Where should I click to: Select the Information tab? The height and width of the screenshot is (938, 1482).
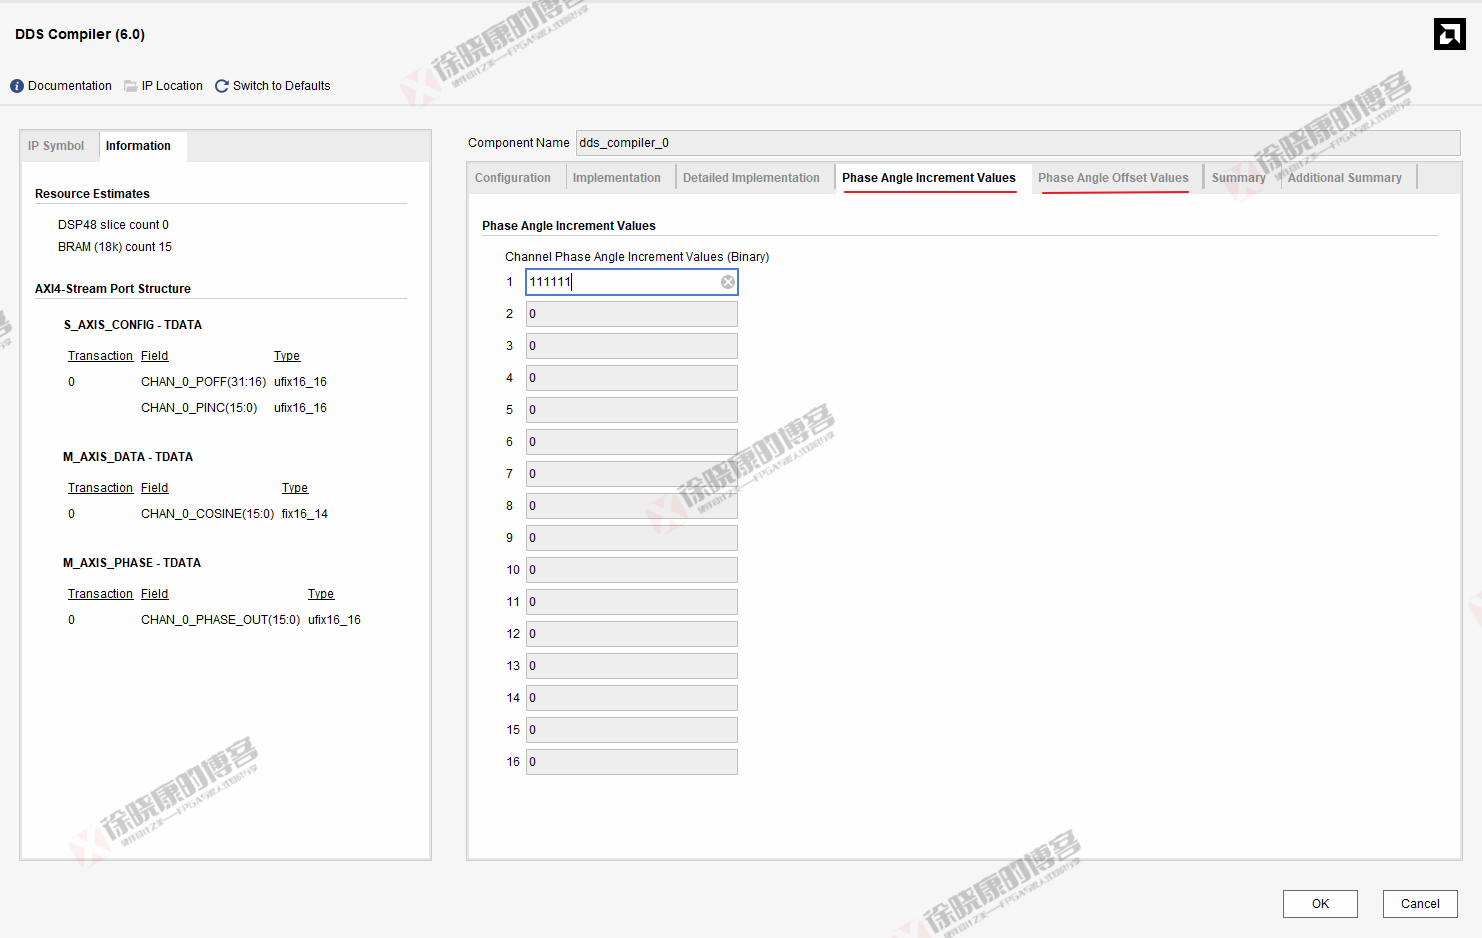click(x=138, y=146)
